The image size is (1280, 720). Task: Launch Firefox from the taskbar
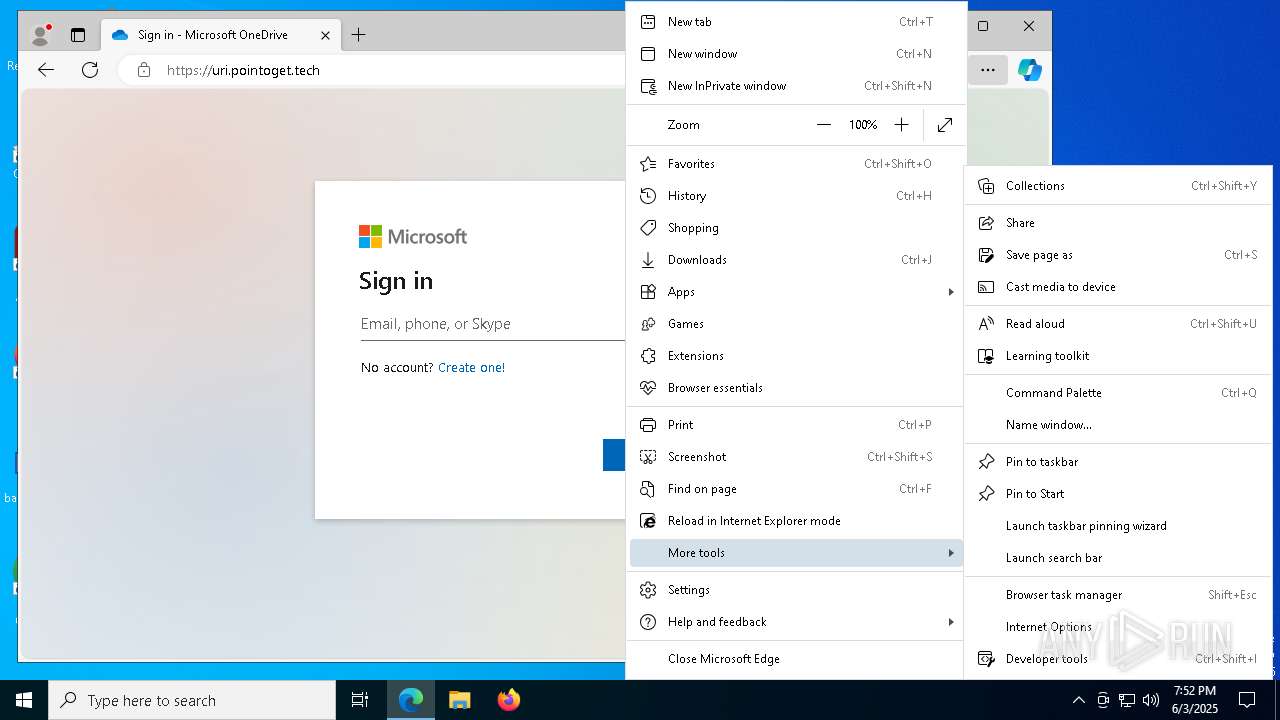pyautogui.click(x=508, y=700)
